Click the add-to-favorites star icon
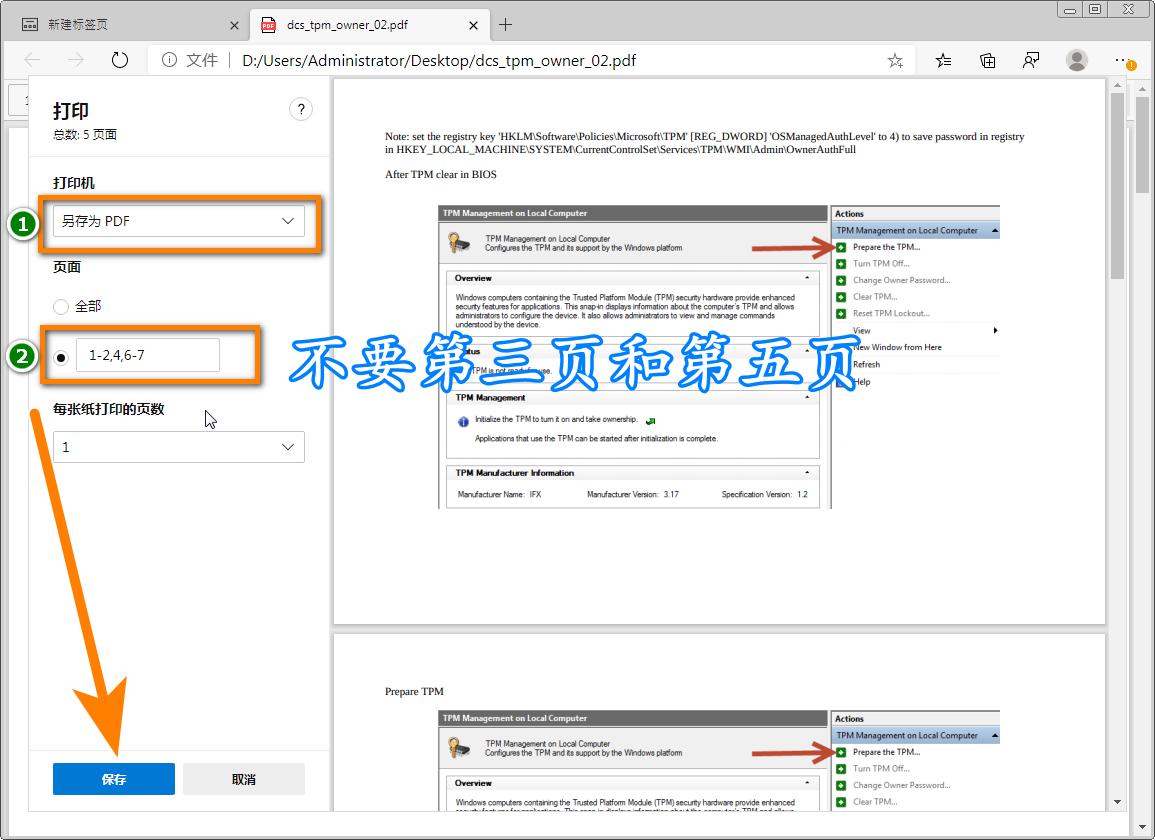Viewport: 1155px width, 840px height. 895,60
